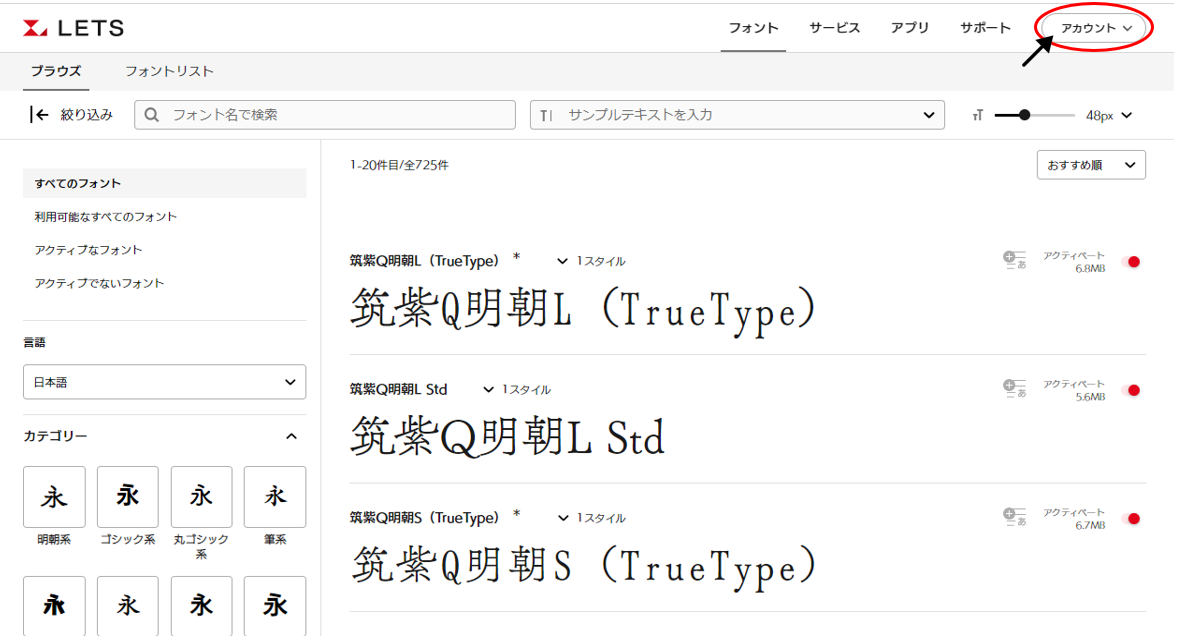This screenshot has width=1179, height=636.
Task: Open the 日本語 language dropdown
Action: (165, 382)
